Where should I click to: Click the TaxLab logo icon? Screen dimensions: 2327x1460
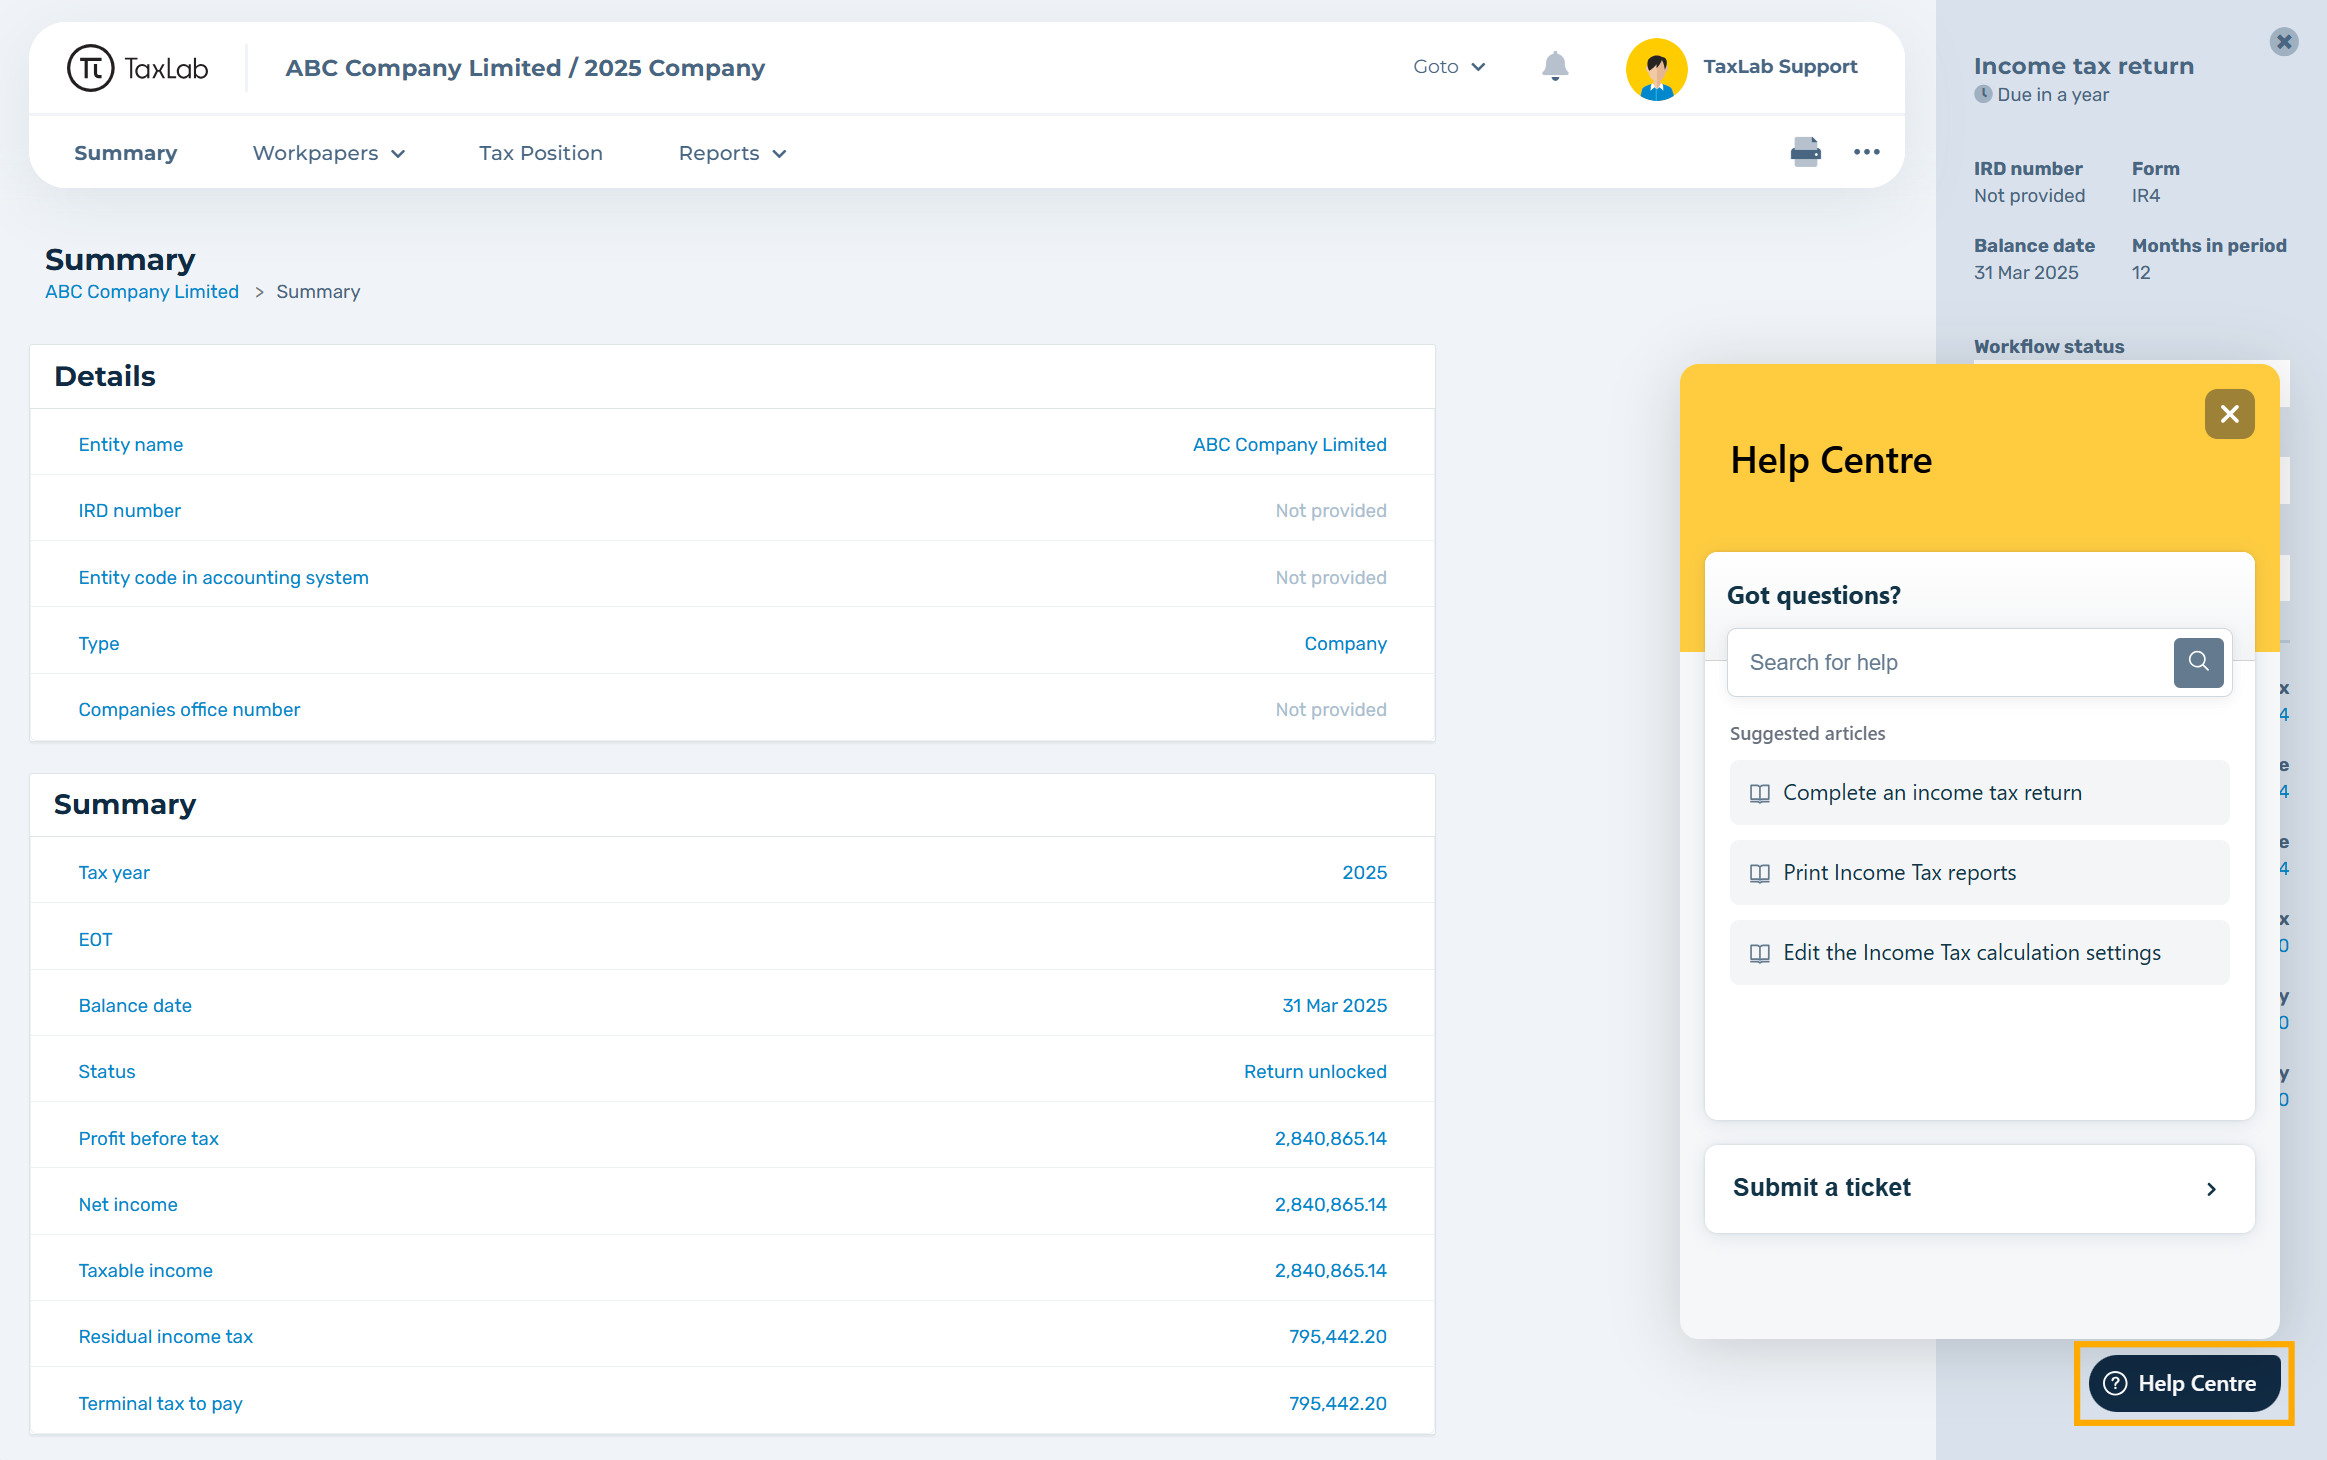click(91, 68)
